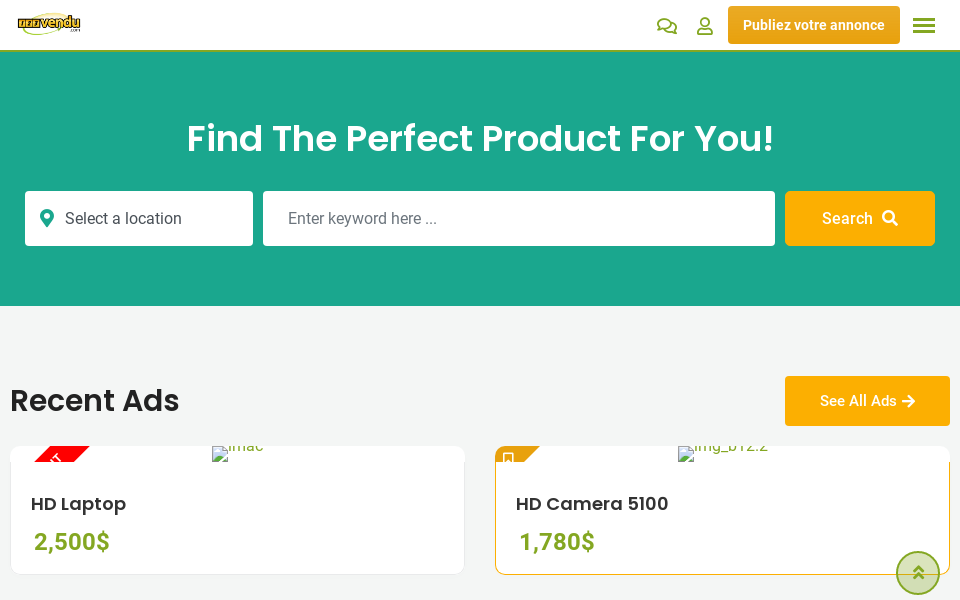Open the chat messages icon
960x600 pixels.
coord(666,26)
